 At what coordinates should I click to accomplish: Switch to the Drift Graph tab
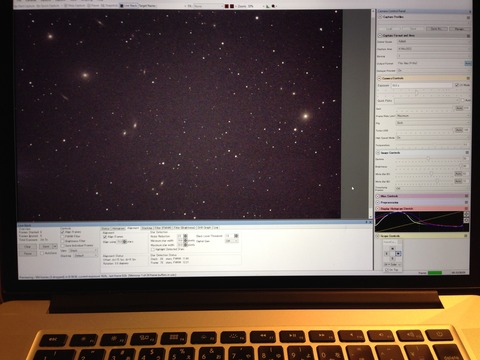[x=204, y=228]
